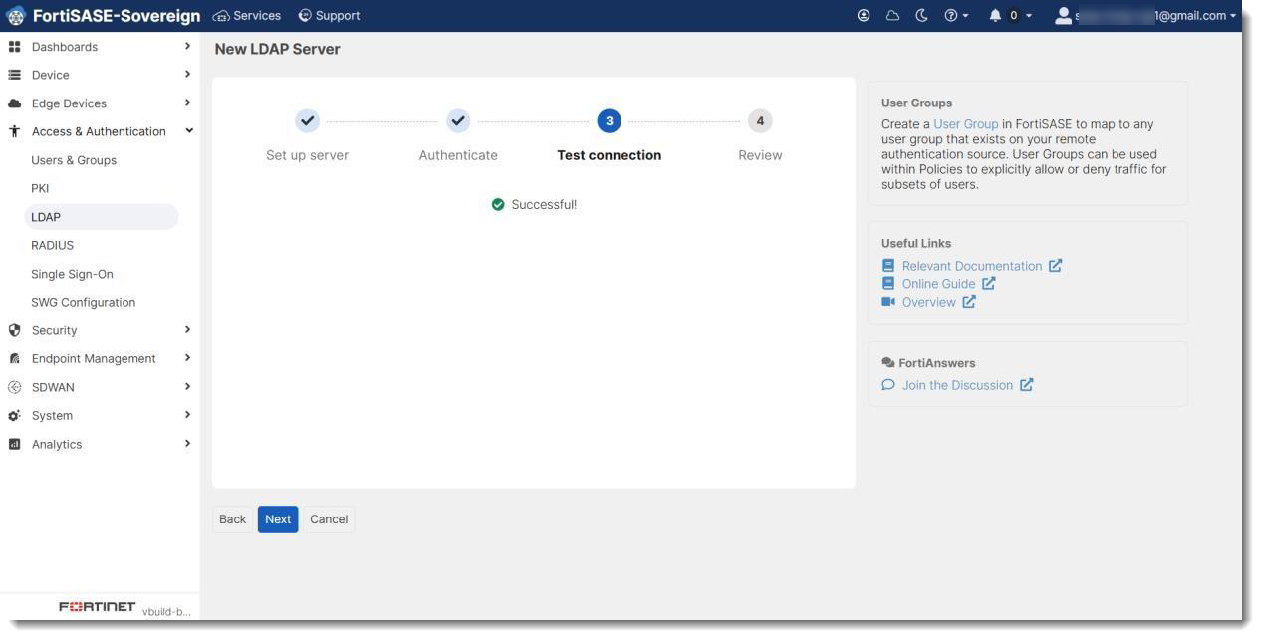Expand the Dashboards menu chevron
The image size is (1261, 639).
click(187, 46)
